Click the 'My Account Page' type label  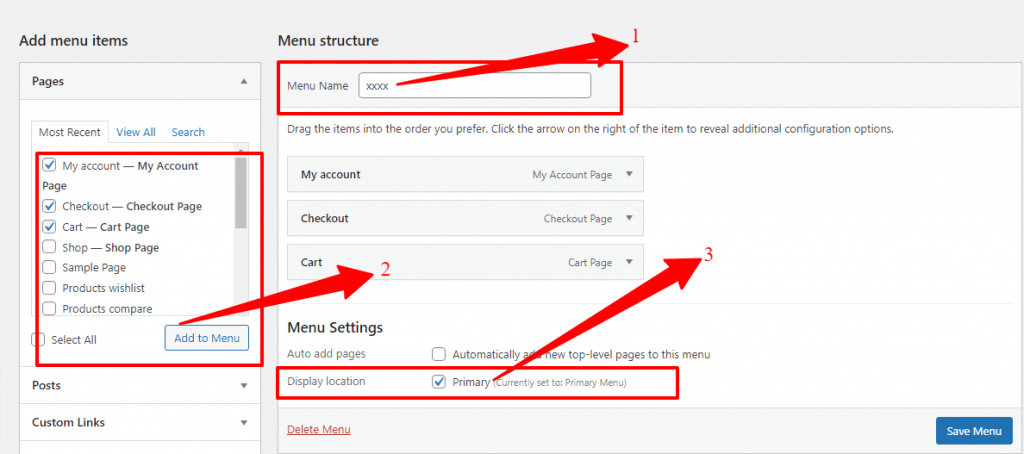[x=572, y=175]
